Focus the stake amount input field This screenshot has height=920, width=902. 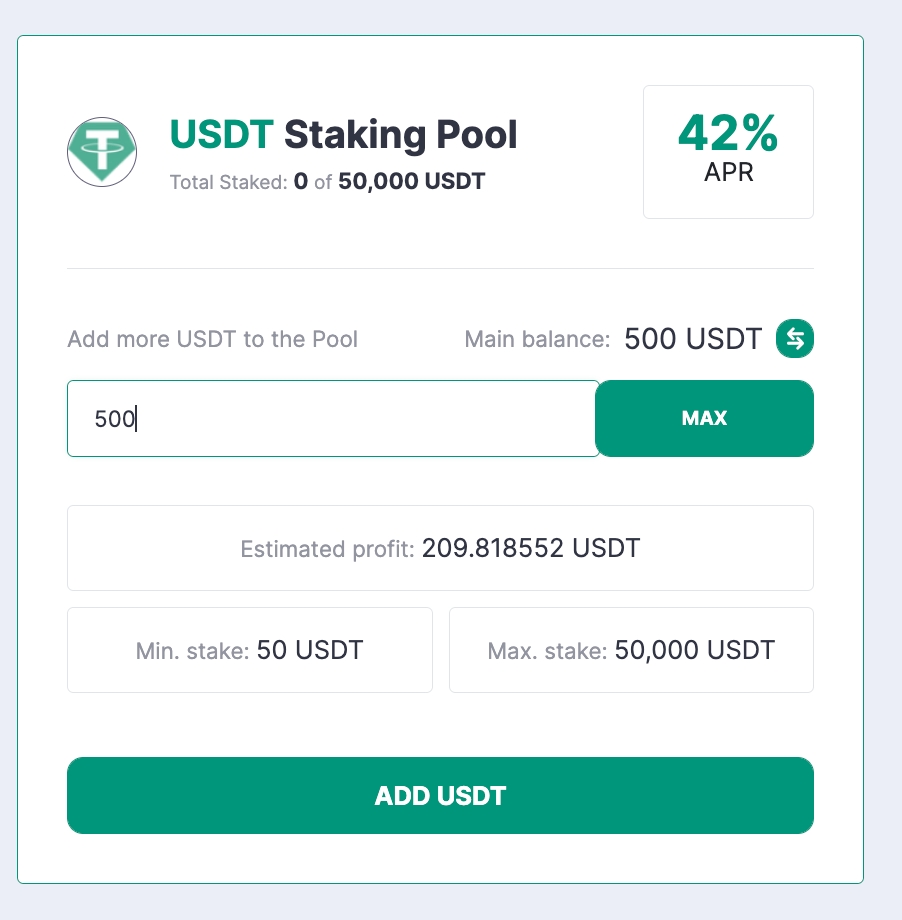332,419
